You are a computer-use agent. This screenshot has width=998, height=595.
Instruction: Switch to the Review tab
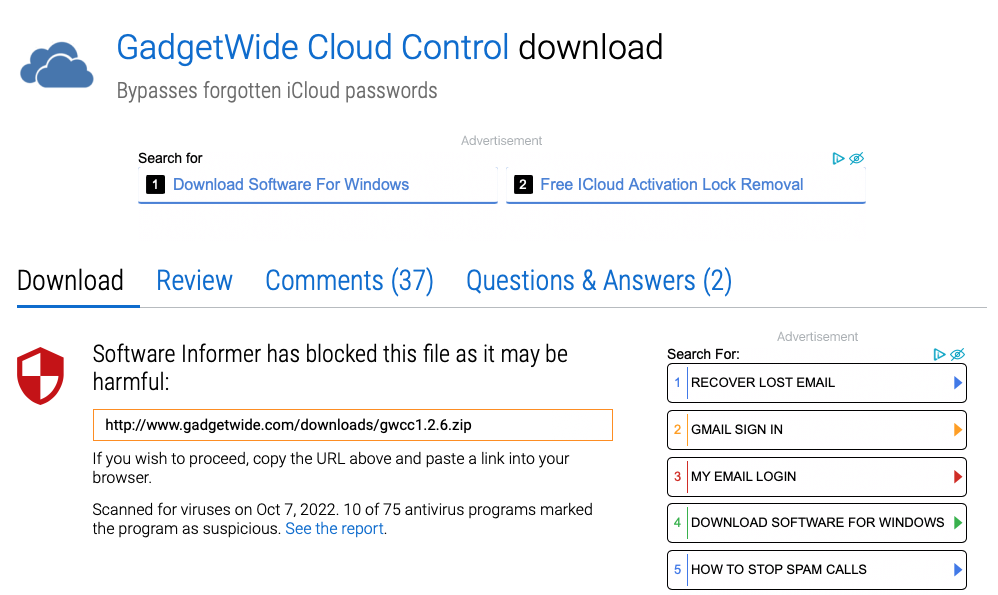click(195, 281)
